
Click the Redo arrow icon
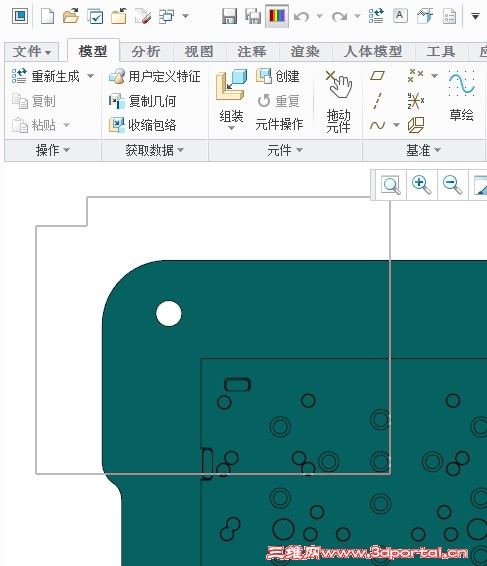[339, 16]
